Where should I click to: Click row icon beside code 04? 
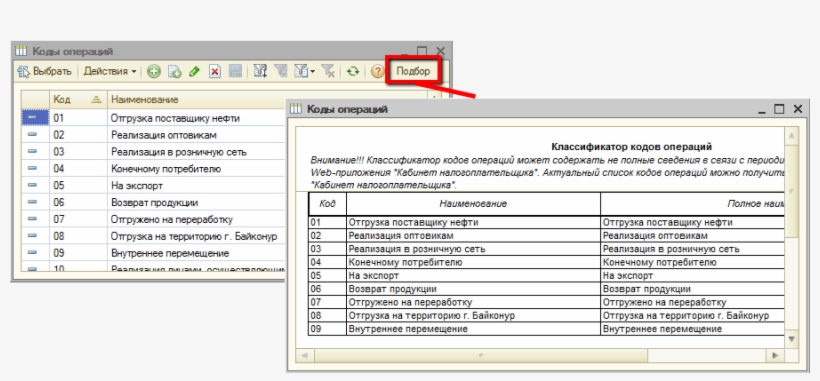click(x=32, y=169)
